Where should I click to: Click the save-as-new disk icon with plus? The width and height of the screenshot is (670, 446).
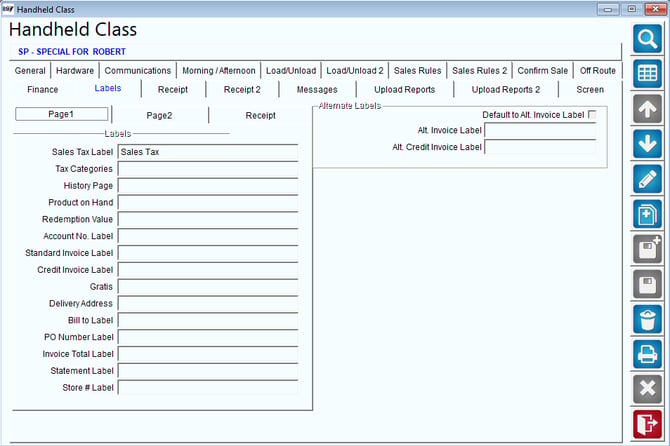coord(647,249)
